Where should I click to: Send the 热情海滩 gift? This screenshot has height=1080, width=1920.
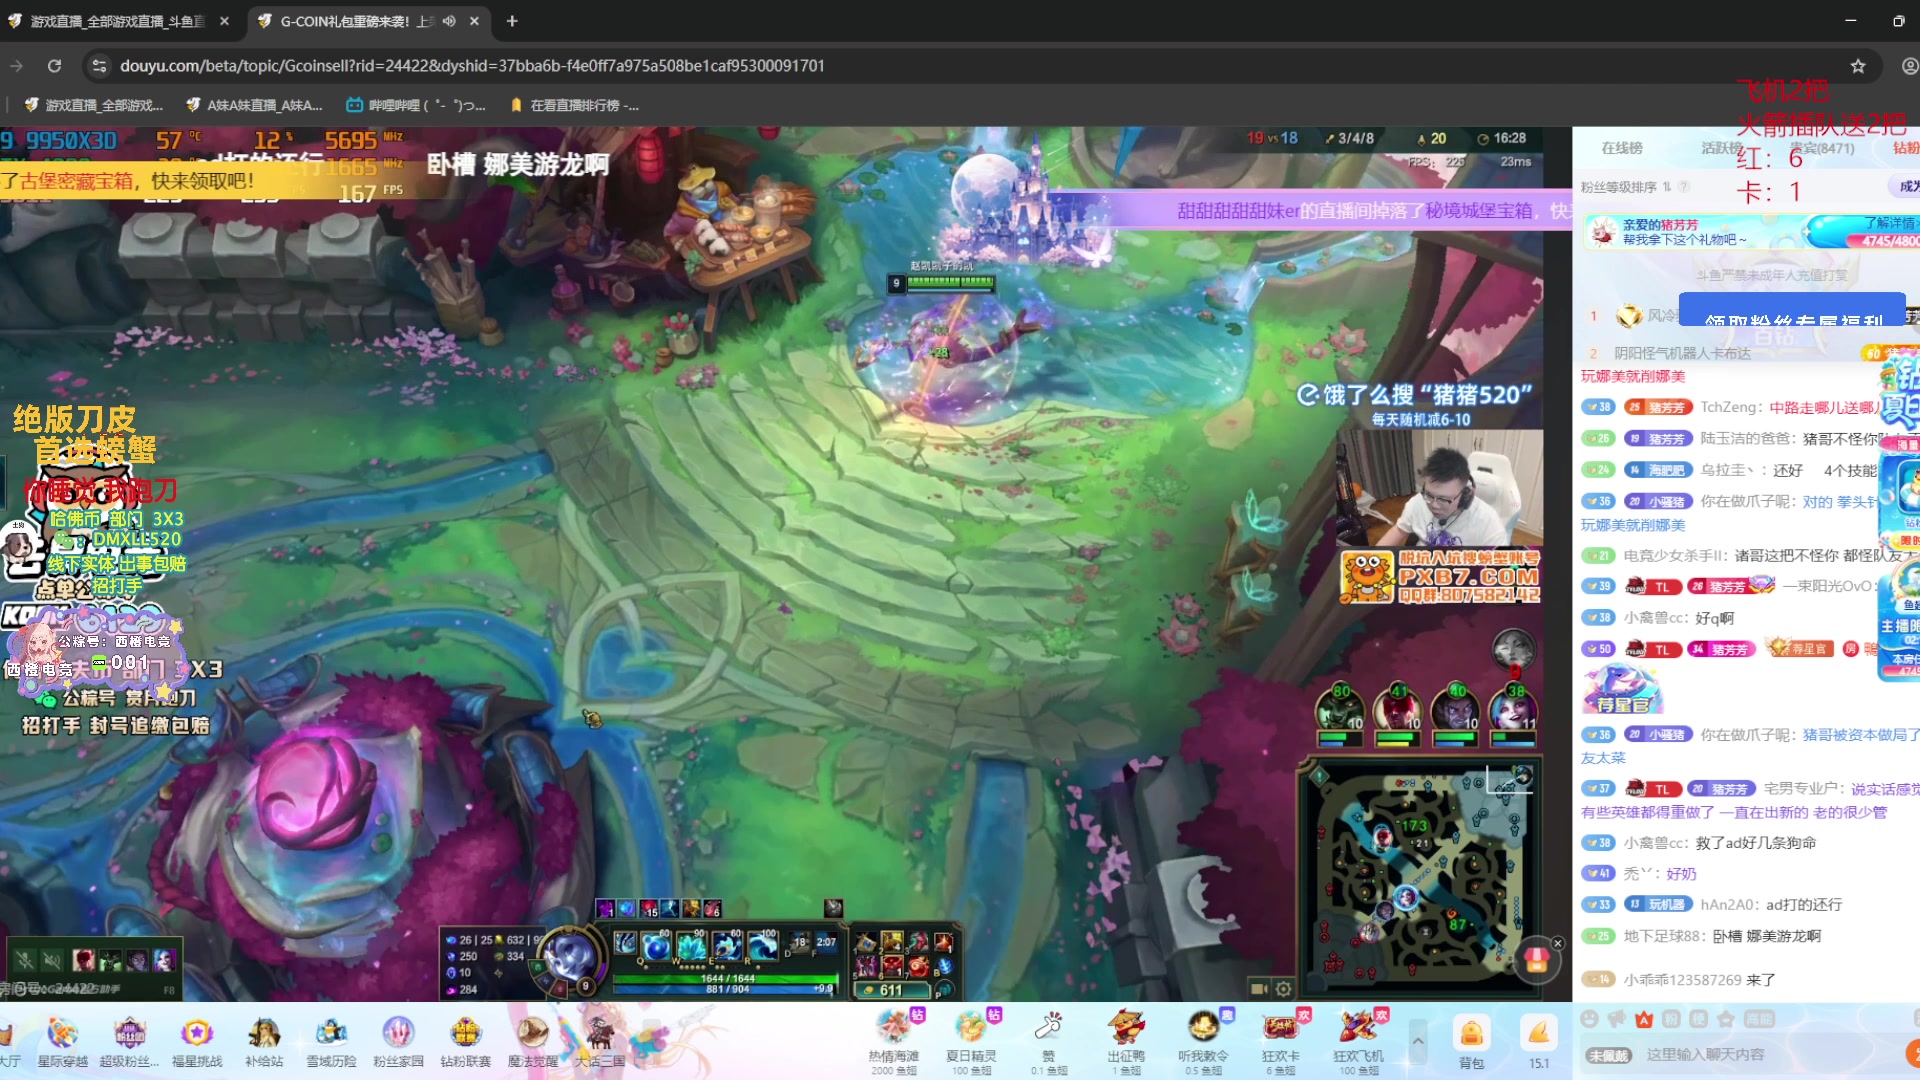click(893, 1042)
